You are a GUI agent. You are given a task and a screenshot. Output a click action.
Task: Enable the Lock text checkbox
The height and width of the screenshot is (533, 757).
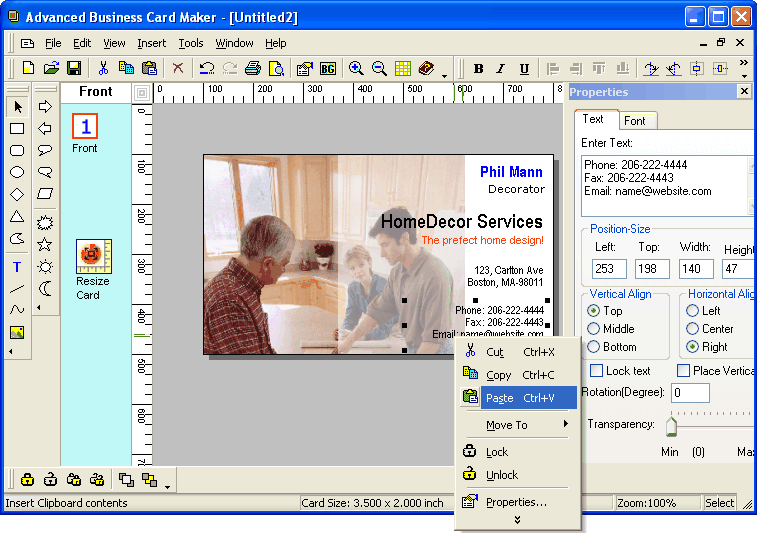(x=596, y=371)
